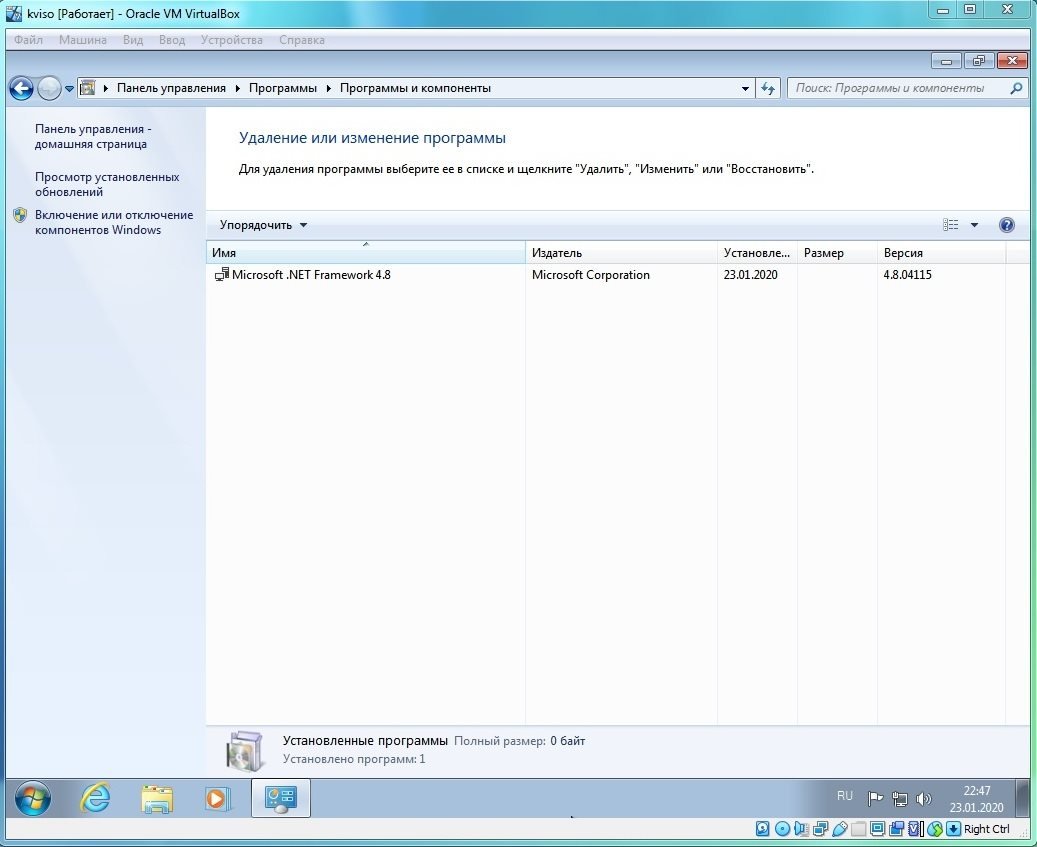This screenshot has height=847, width=1037.
Task: Click the VirtualBox optical disc indicator
Action: click(782, 829)
